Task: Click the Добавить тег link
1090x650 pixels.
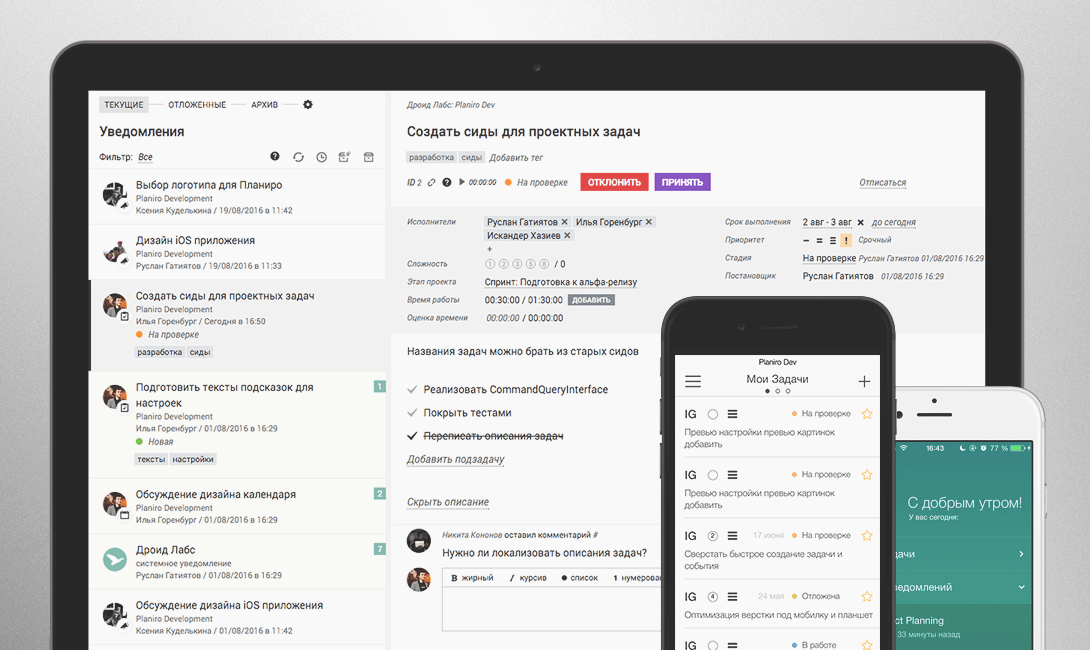Action: pyautogui.click(x=516, y=158)
